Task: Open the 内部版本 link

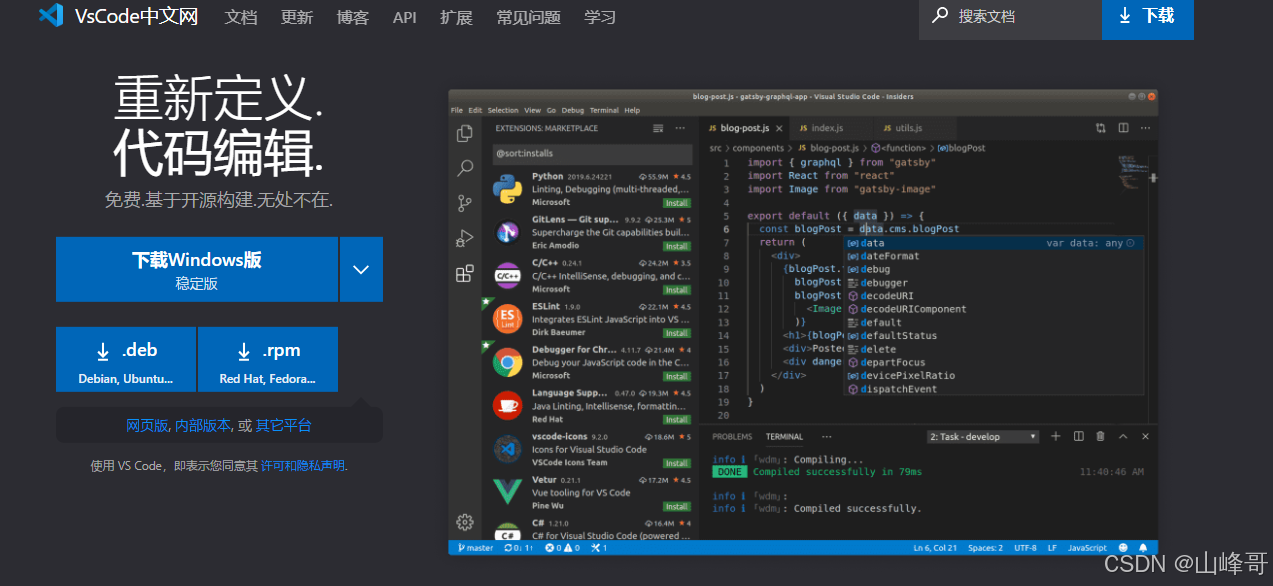Action: point(203,425)
